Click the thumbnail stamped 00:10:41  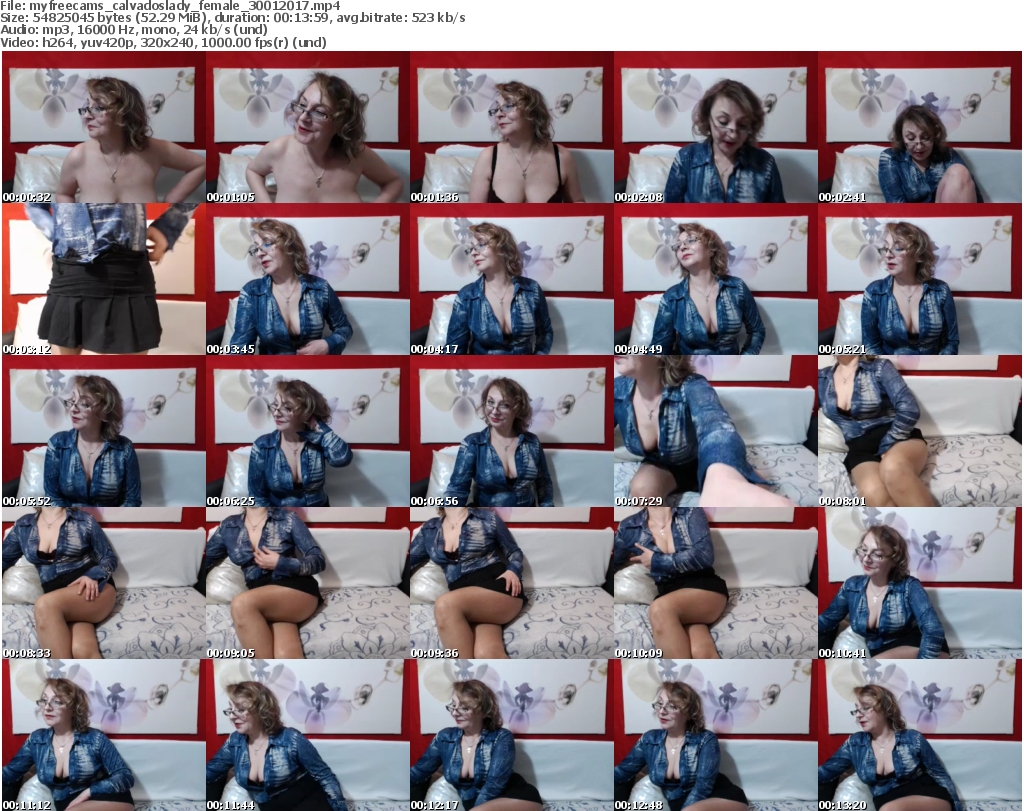click(920, 583)
